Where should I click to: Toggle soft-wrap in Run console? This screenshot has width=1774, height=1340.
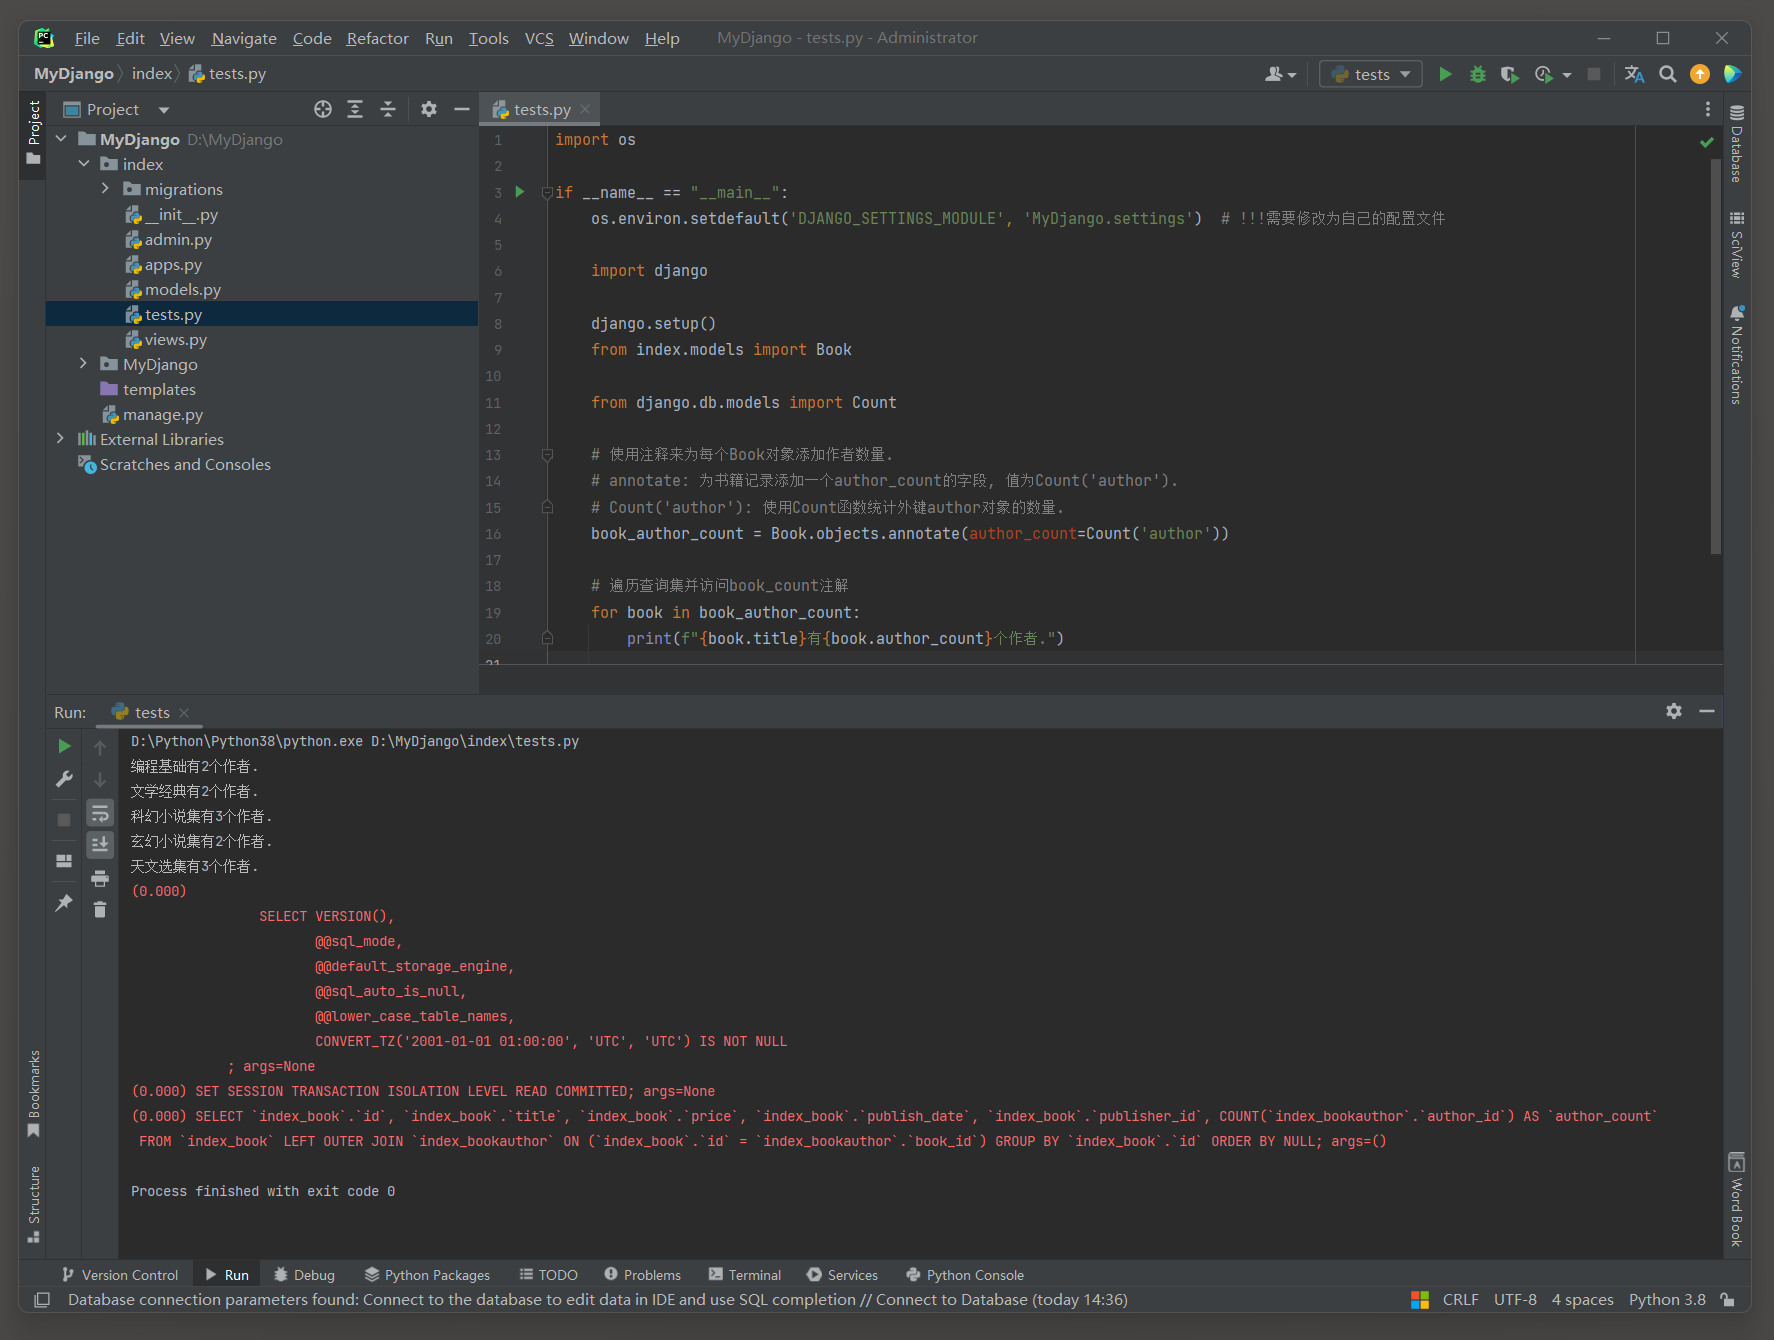pyautogui.click(x=100, y=813)
